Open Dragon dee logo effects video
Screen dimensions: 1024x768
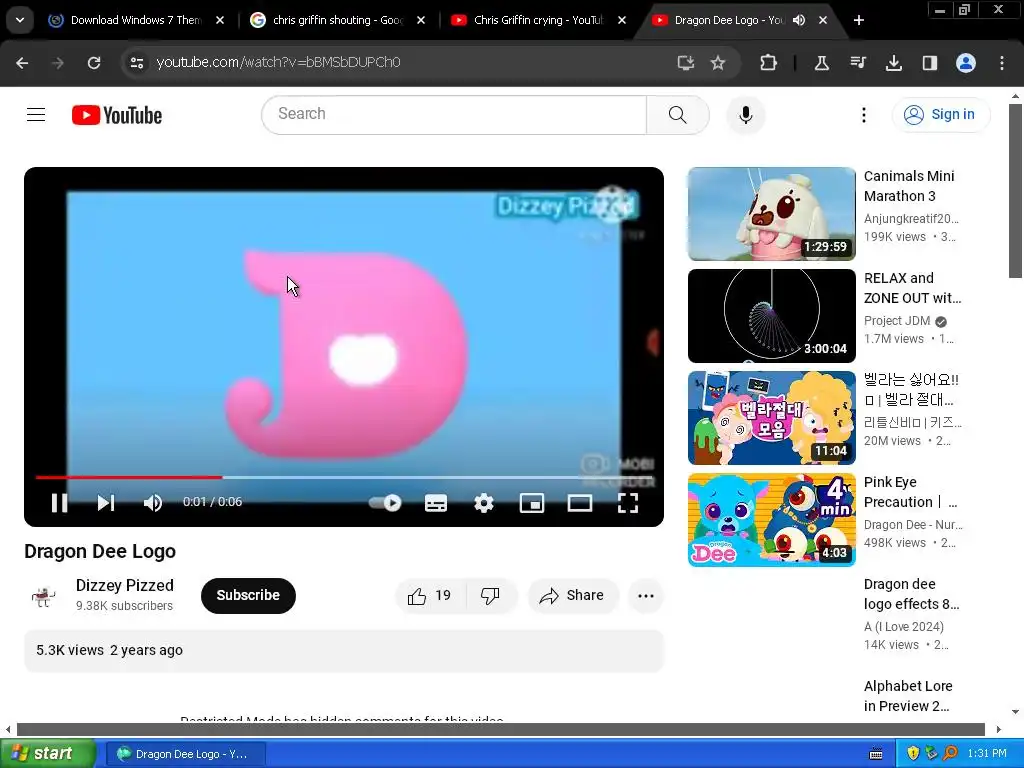pos(912,594)
